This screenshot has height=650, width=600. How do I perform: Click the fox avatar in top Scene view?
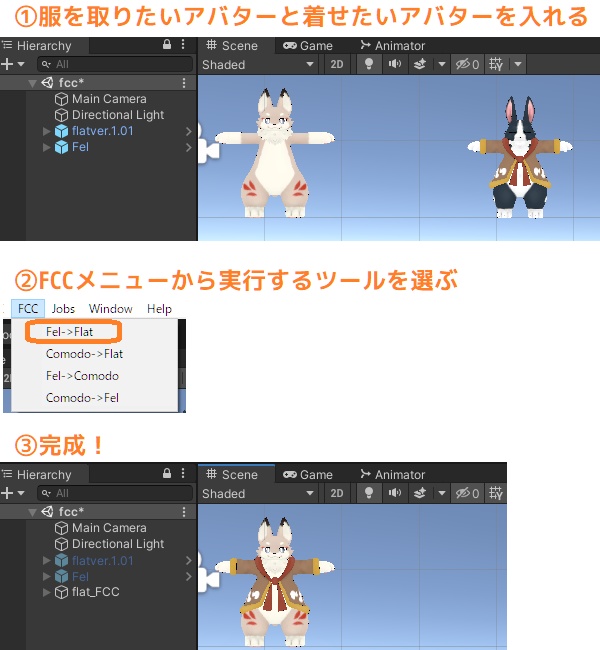(274, 153)
